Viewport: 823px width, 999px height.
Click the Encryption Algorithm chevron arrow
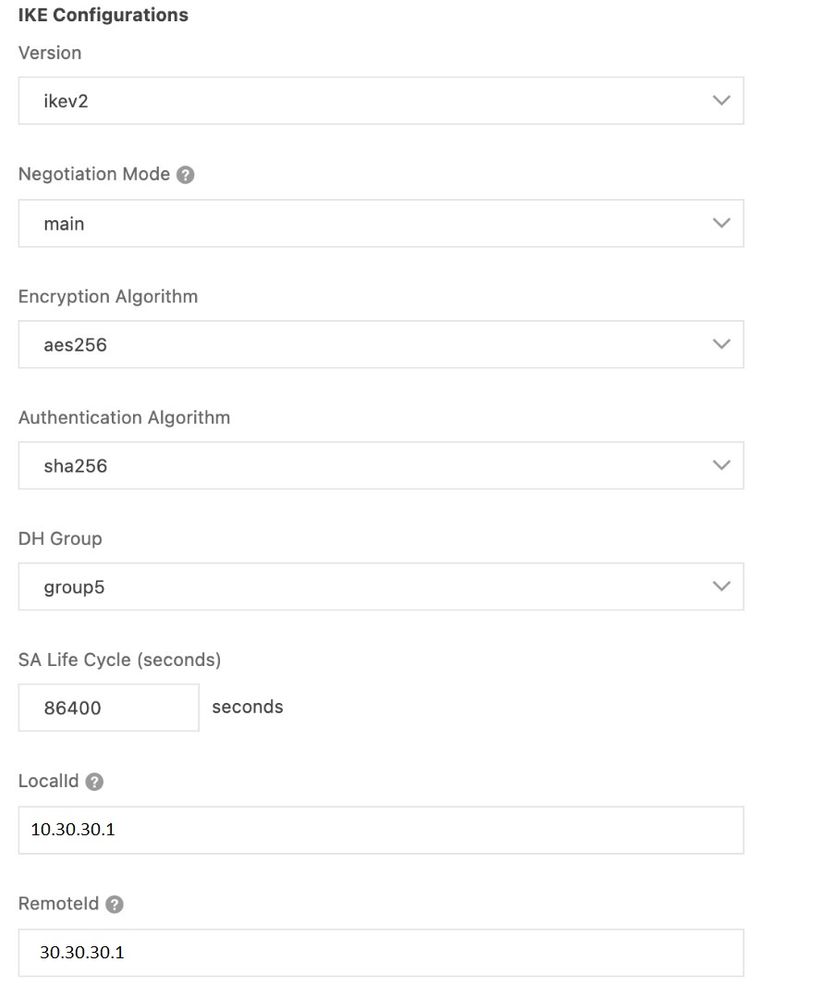click(722, 345)
